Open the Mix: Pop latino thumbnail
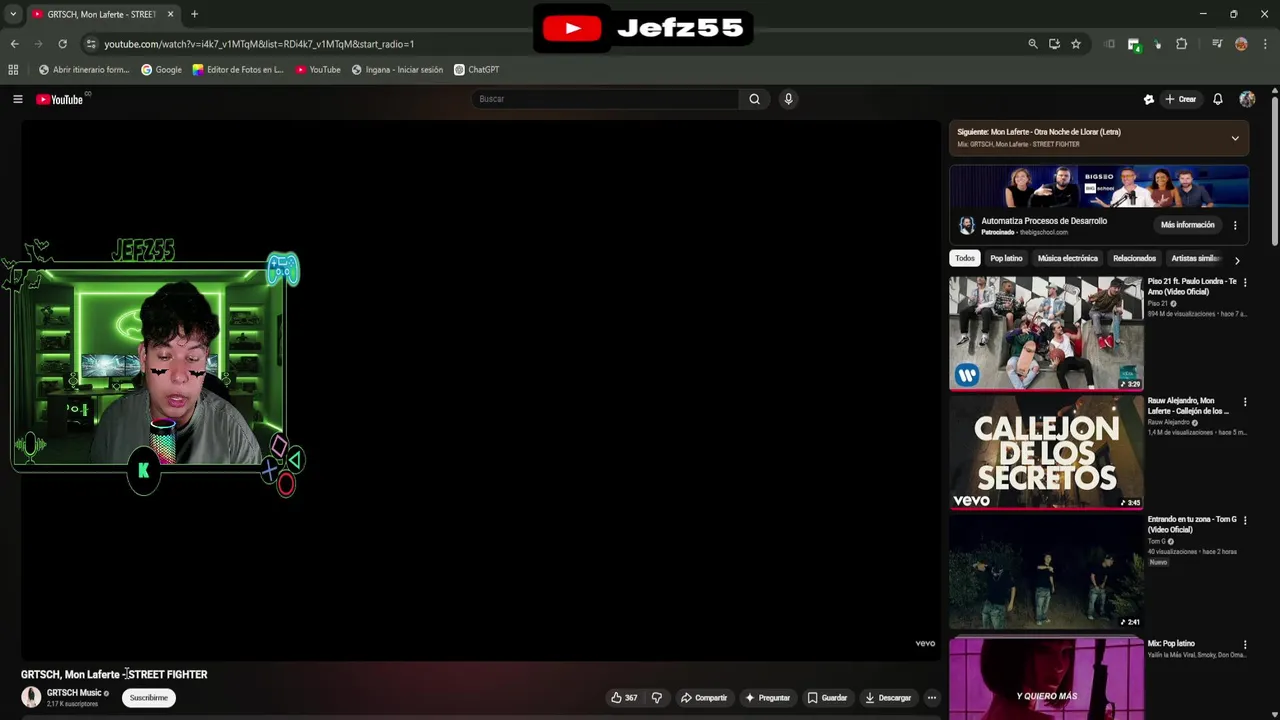 (x=1046, y=678)
